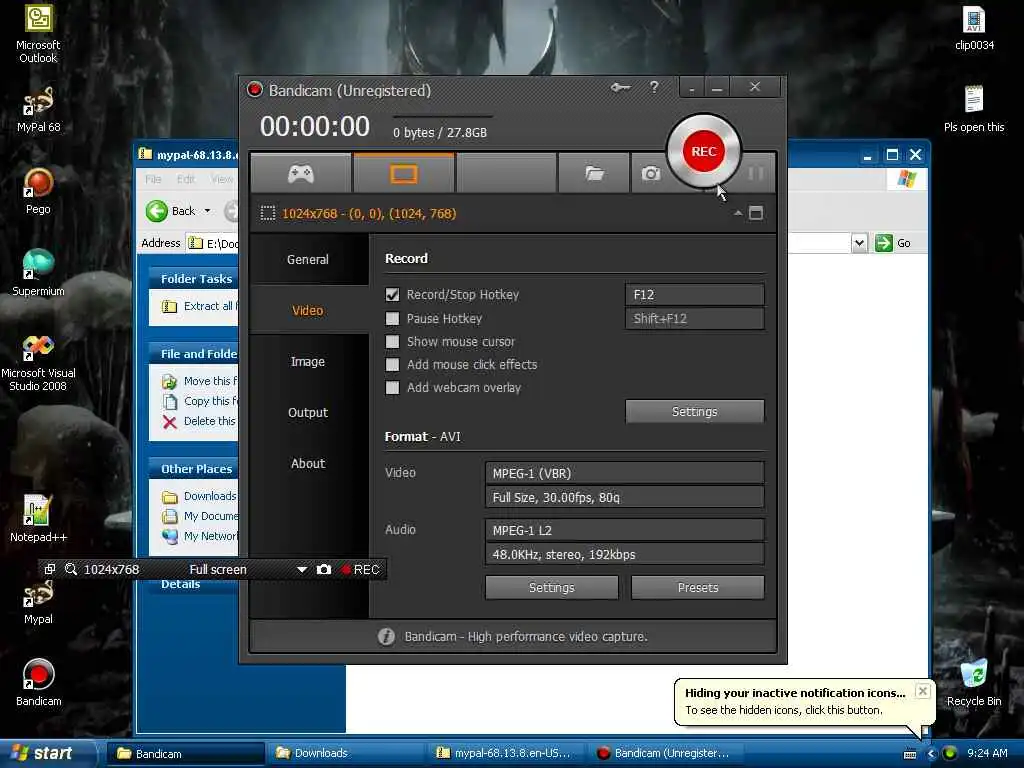Switch to Video tab
The height and width of the screenshot is (768, 1024).
308,310
